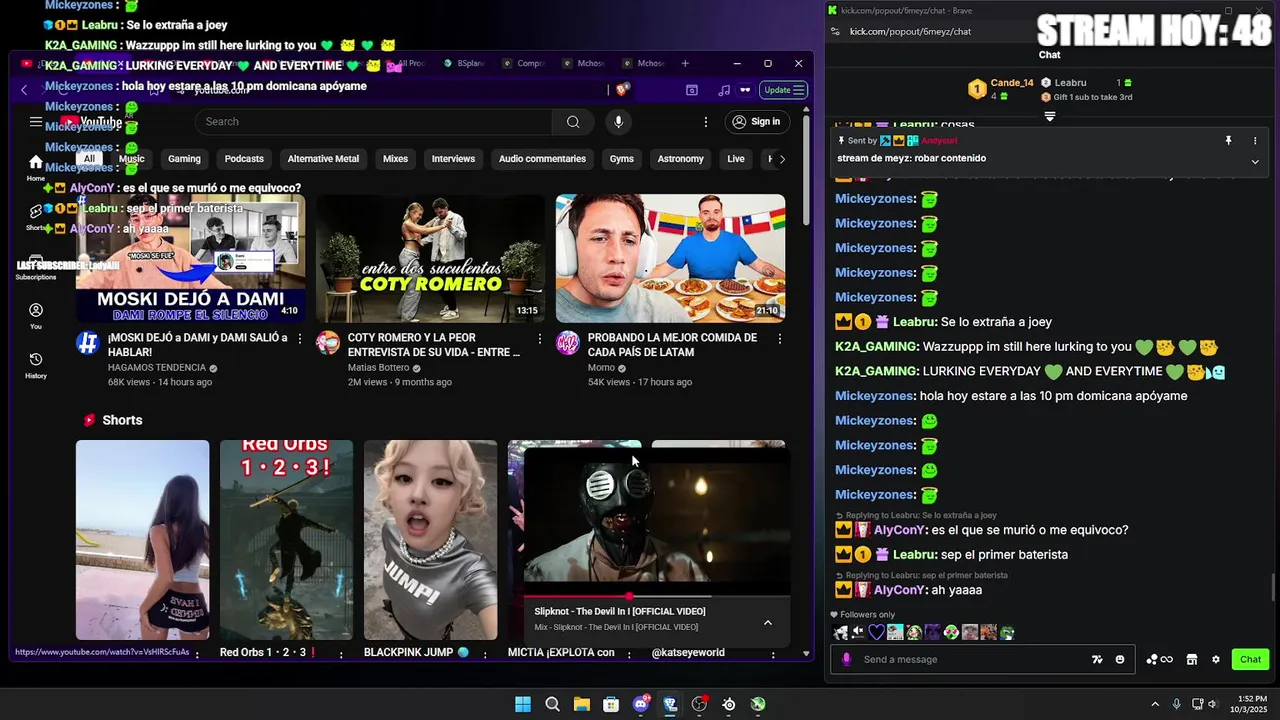This screenshot has width=1280, height=720.
Task: Seek on the Slipknot miniplayer progress bar
Action: [657, 596]
